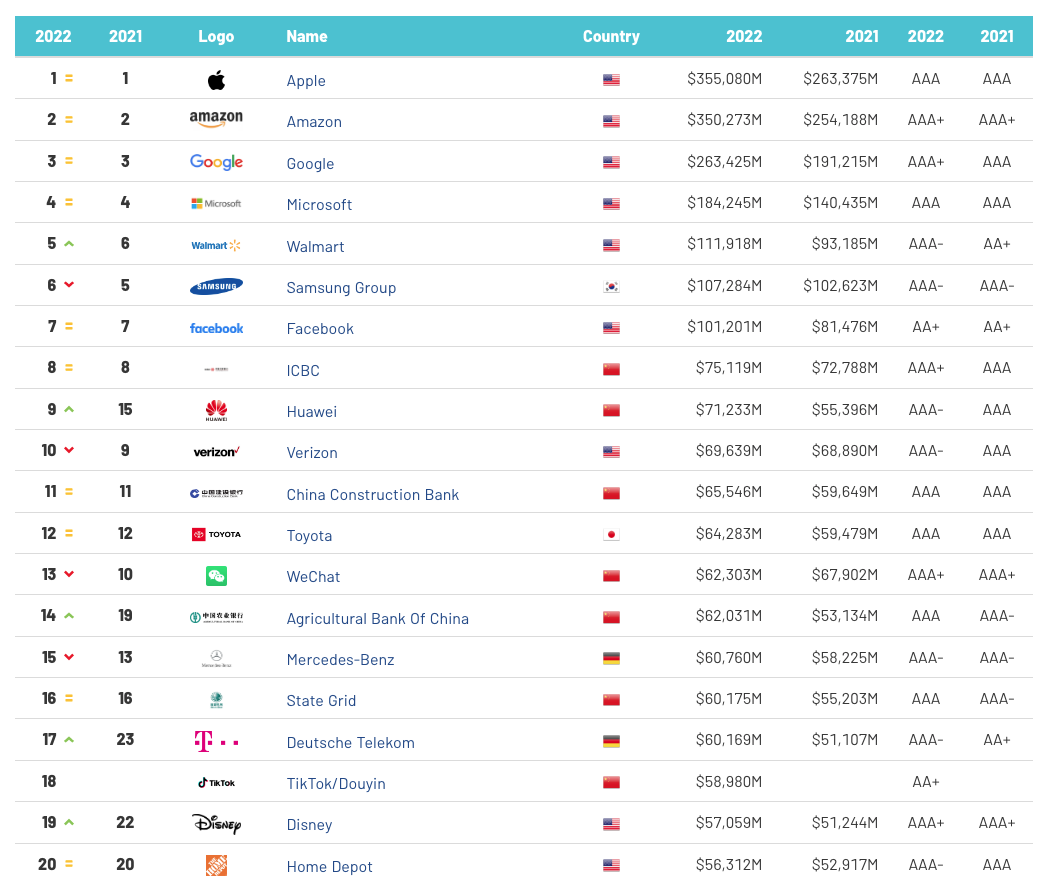Viewport: 1048px width, 883px height.
Task: Open the Huawei brand link
Action: (x=311, y=412)
